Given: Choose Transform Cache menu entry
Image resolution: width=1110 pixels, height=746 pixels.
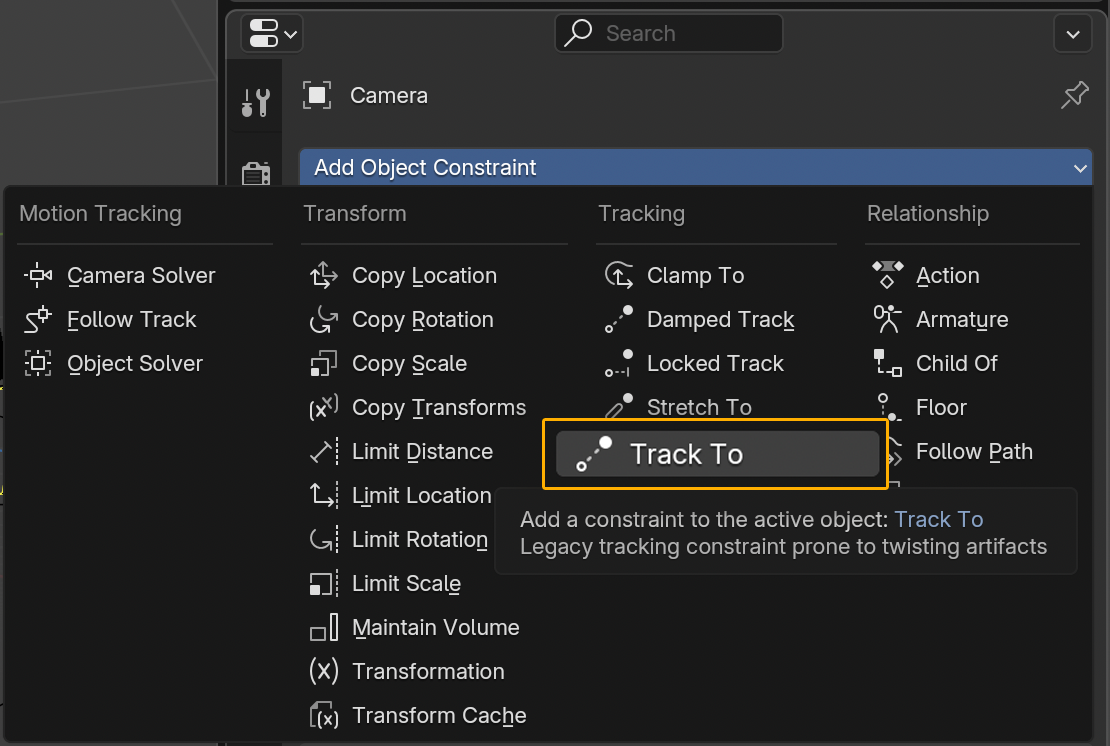Looking at the screenshot, I should [438, 716].
